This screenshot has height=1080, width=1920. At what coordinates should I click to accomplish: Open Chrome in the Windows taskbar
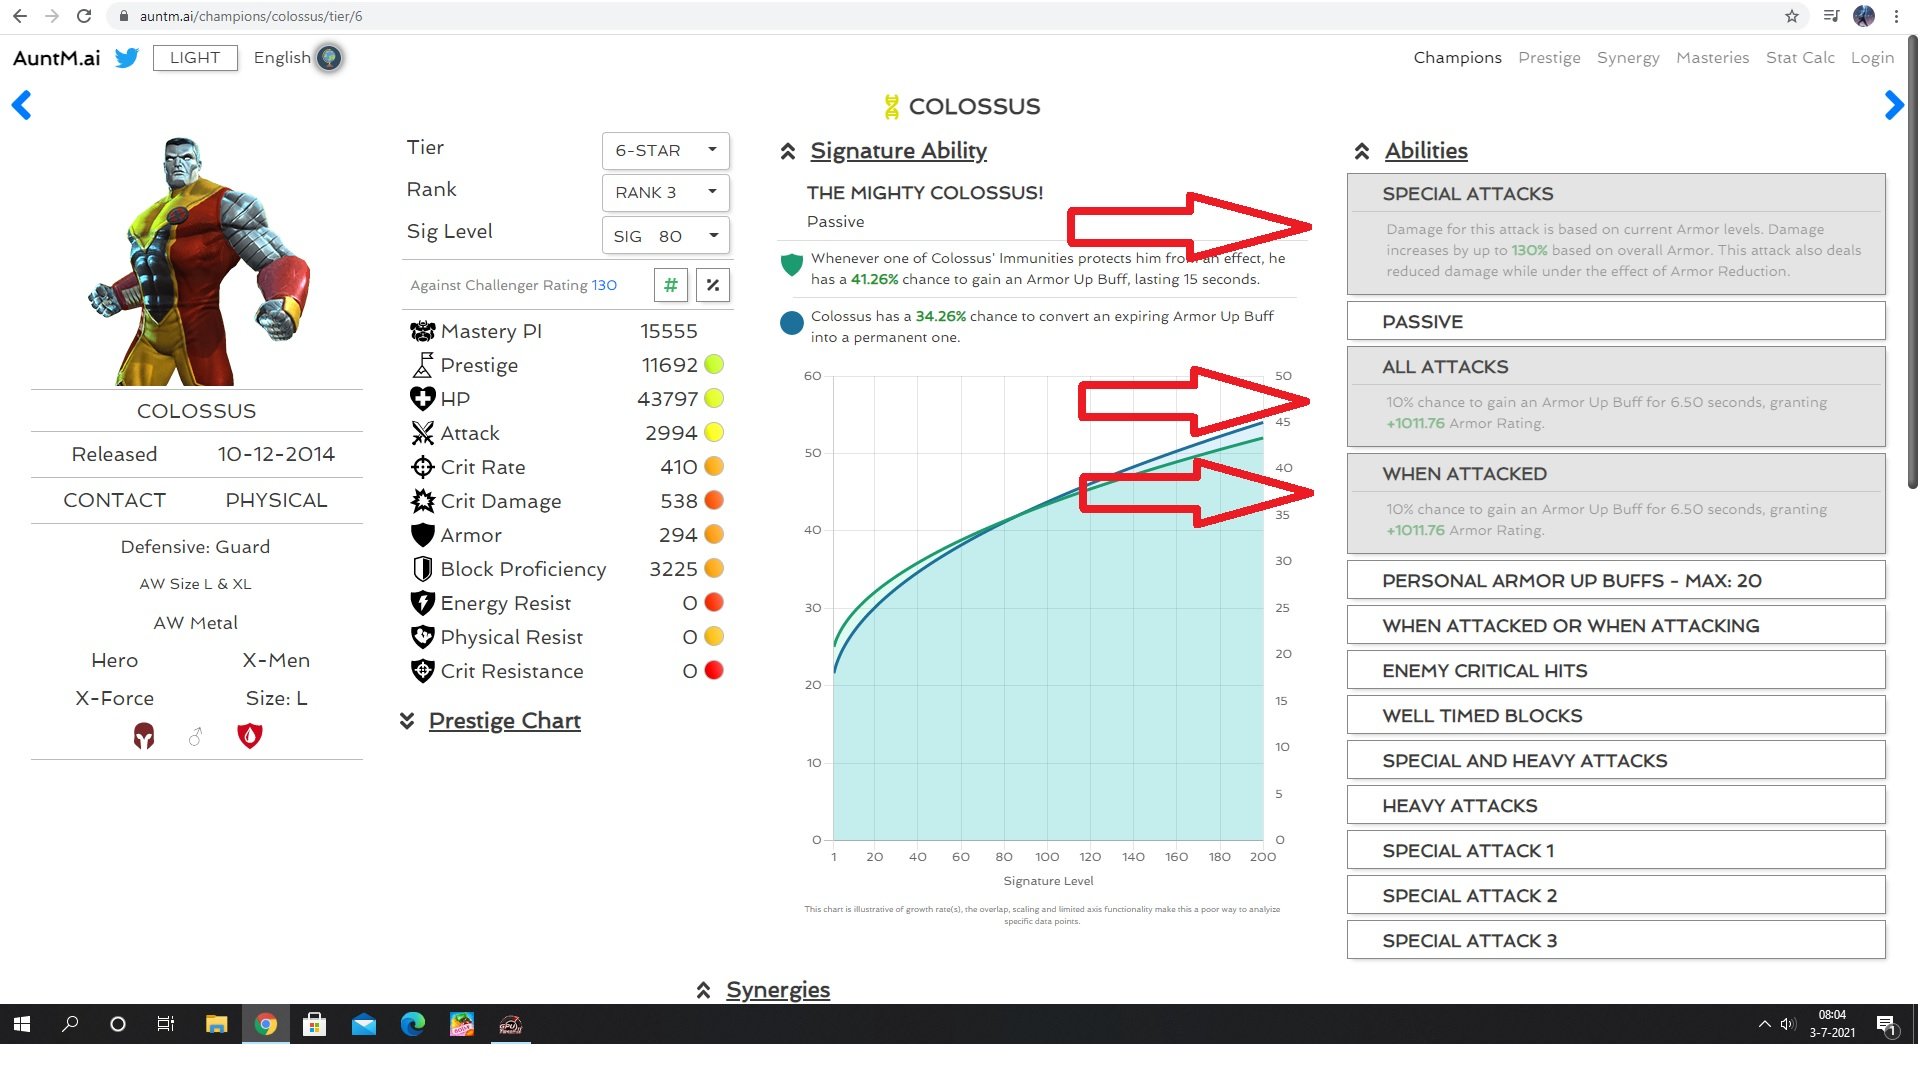tap(265, 1024)
